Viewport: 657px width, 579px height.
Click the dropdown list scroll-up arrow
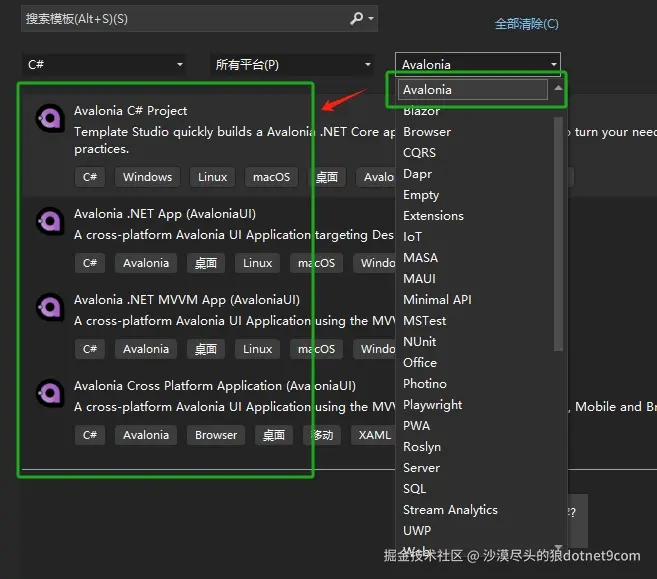point(558,88)
